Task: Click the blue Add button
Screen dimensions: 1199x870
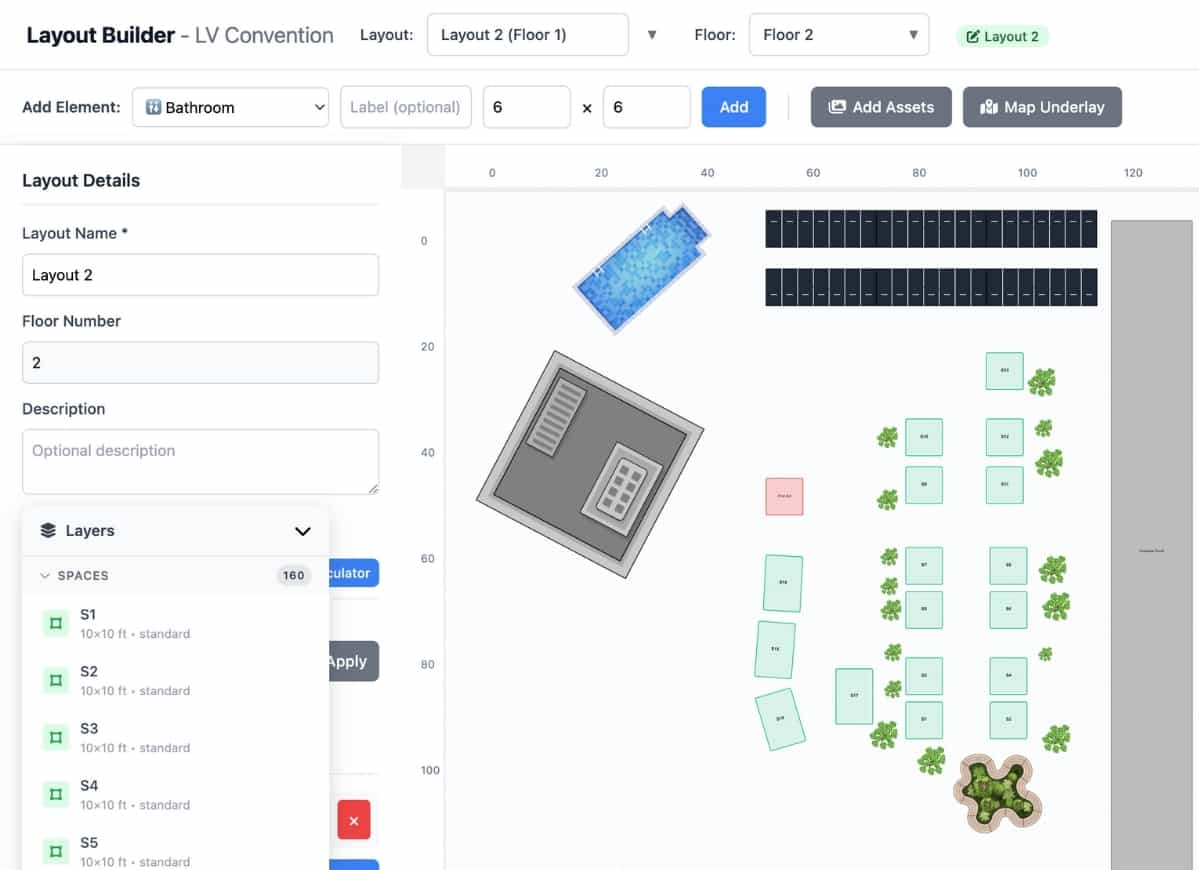Action: click(x=733, y=107)
